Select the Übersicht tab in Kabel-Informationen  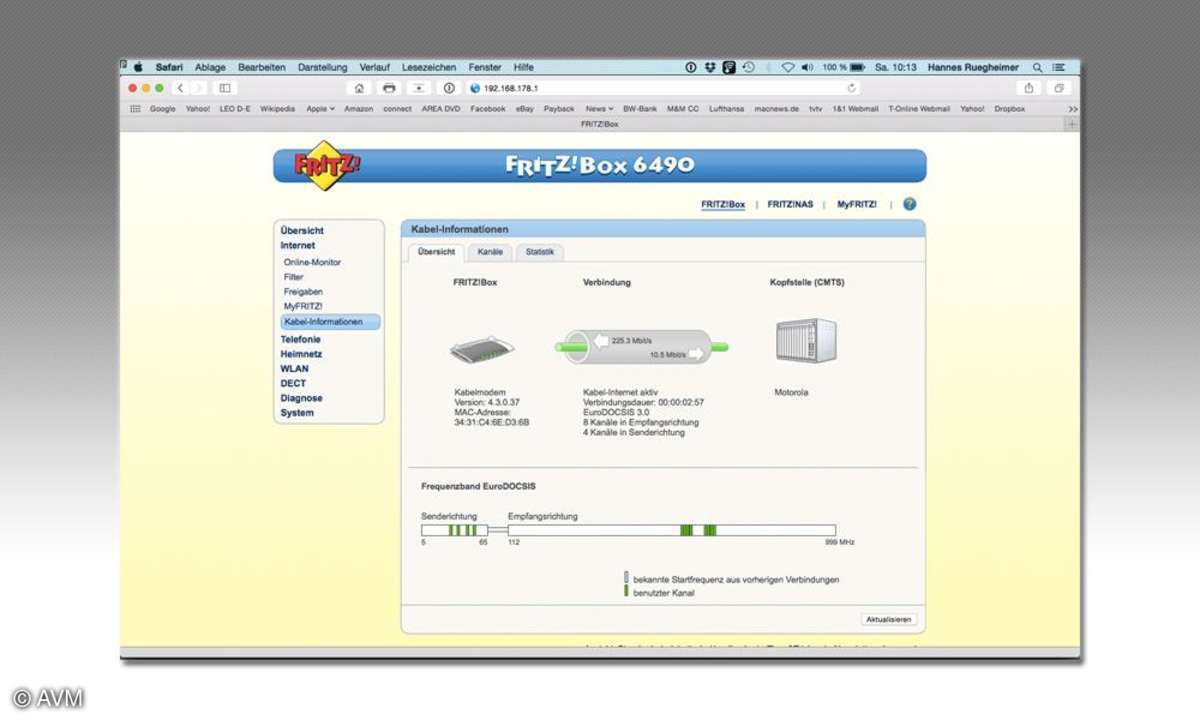436,252
